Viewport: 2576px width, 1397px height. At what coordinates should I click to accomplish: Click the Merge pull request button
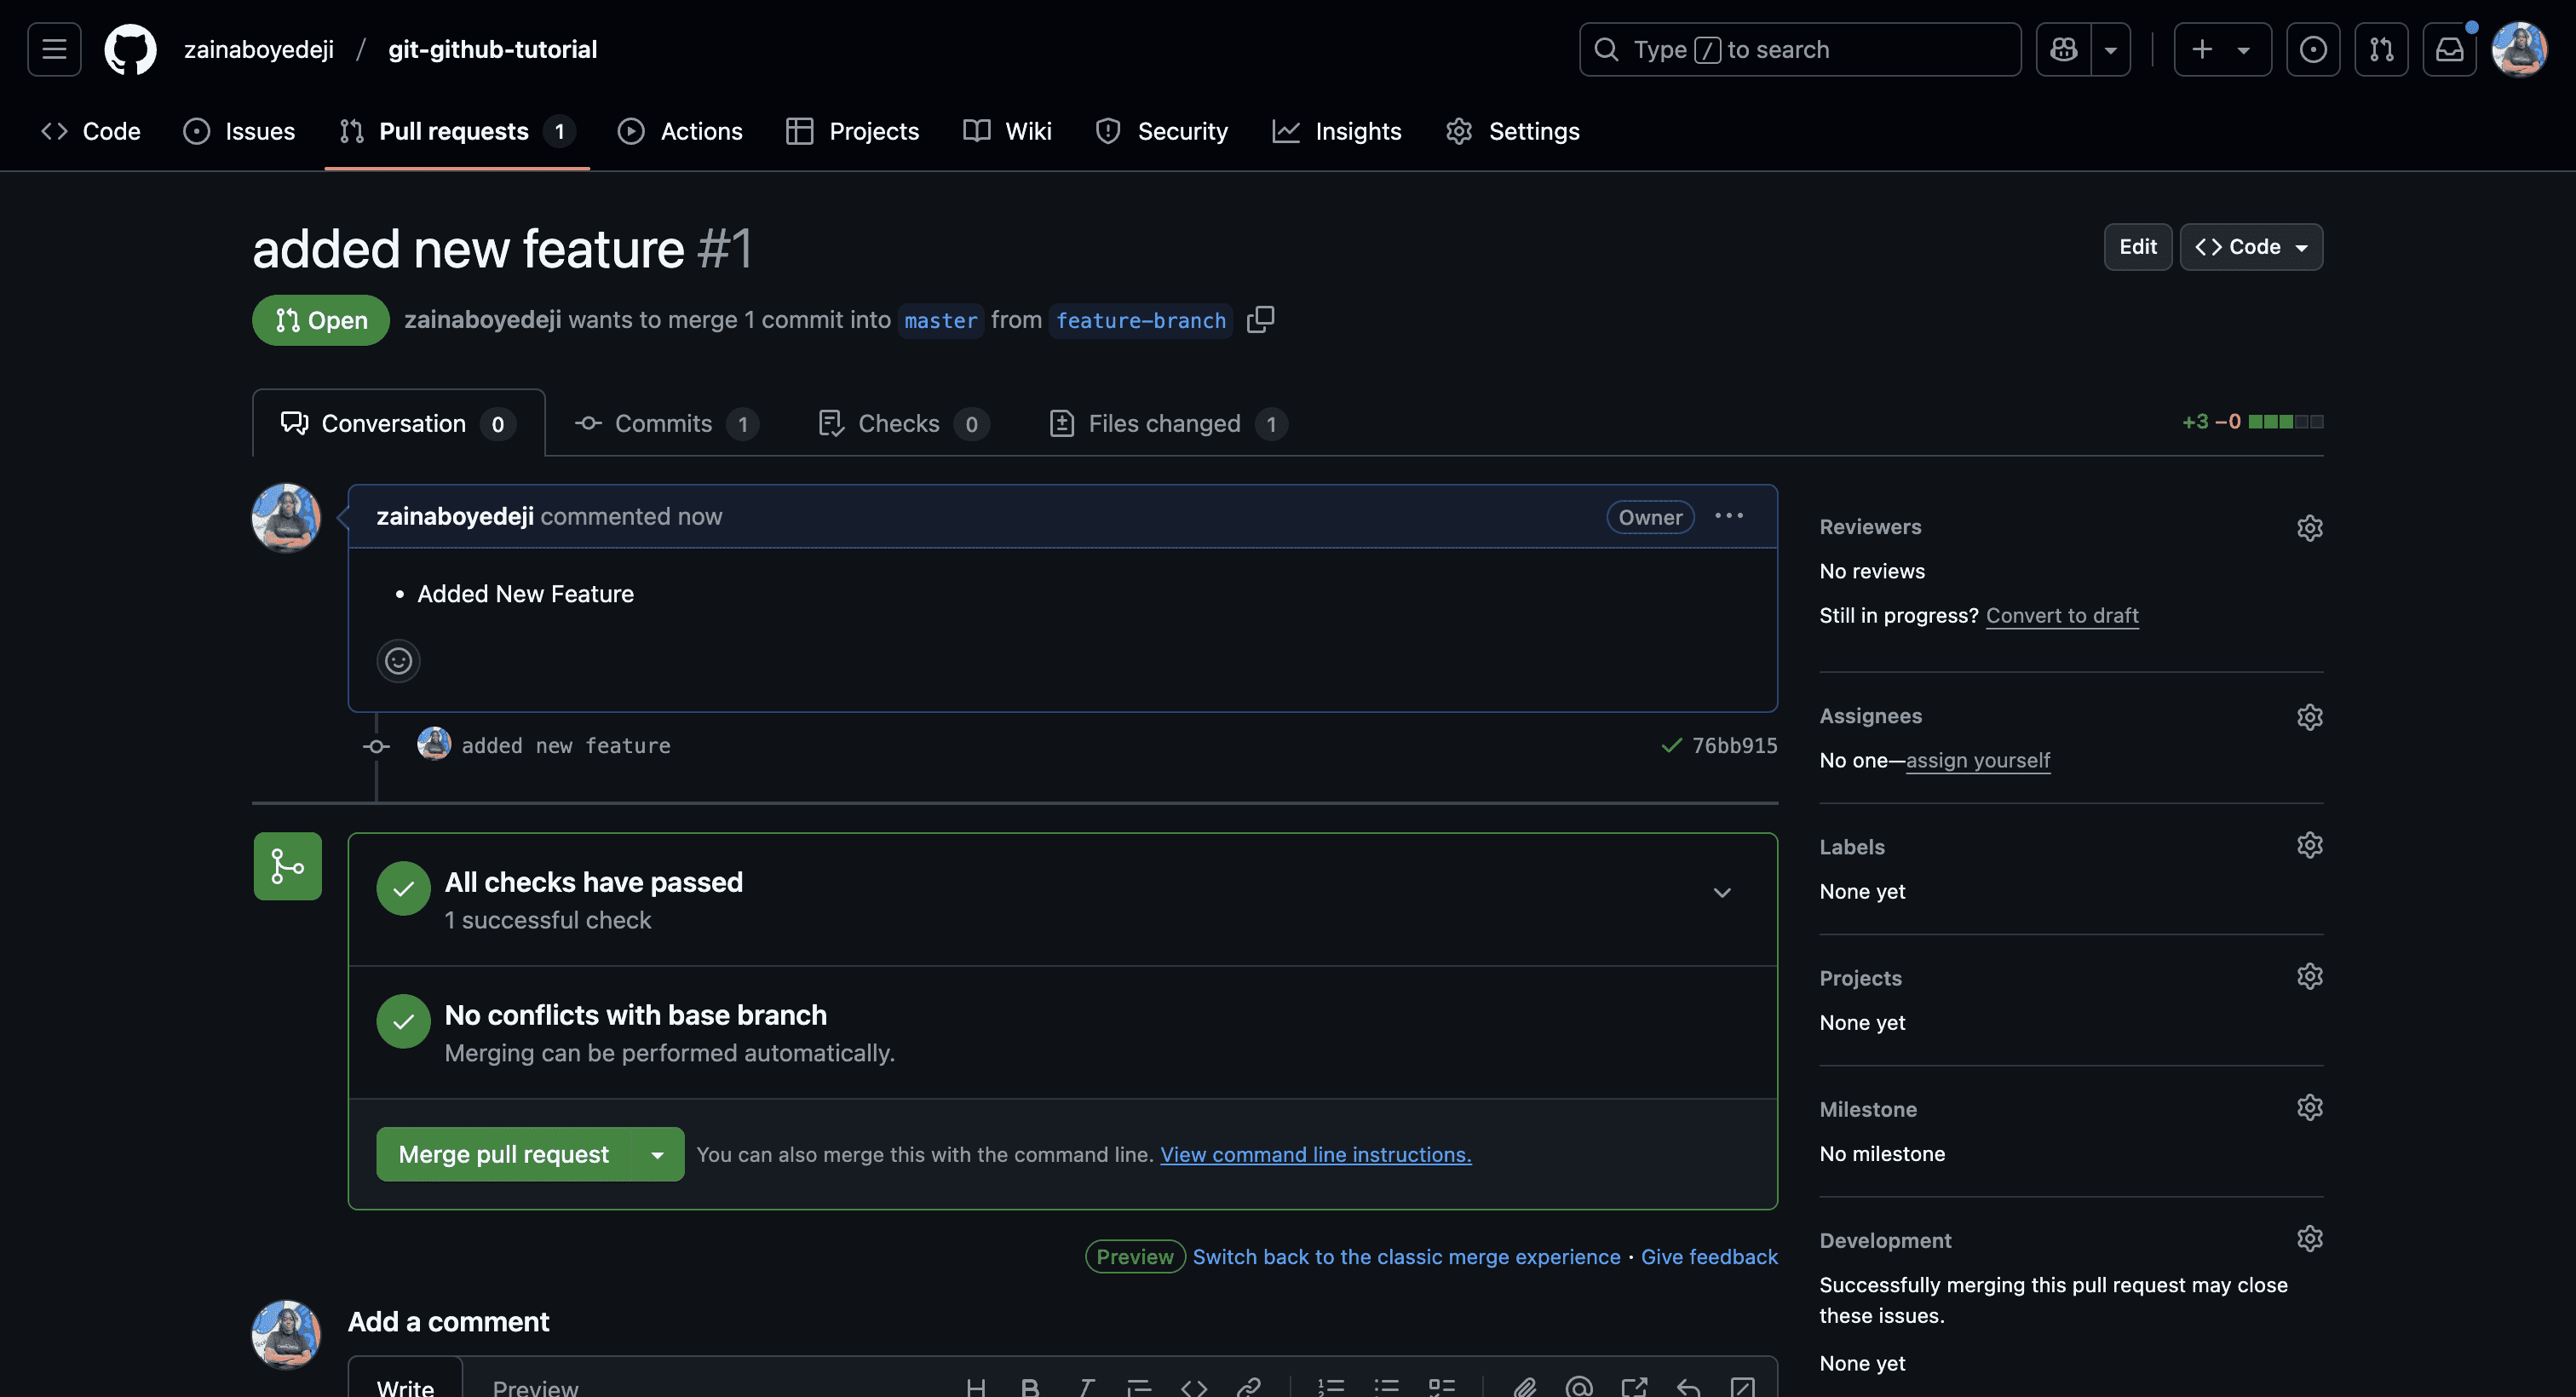click(503, 1154)
